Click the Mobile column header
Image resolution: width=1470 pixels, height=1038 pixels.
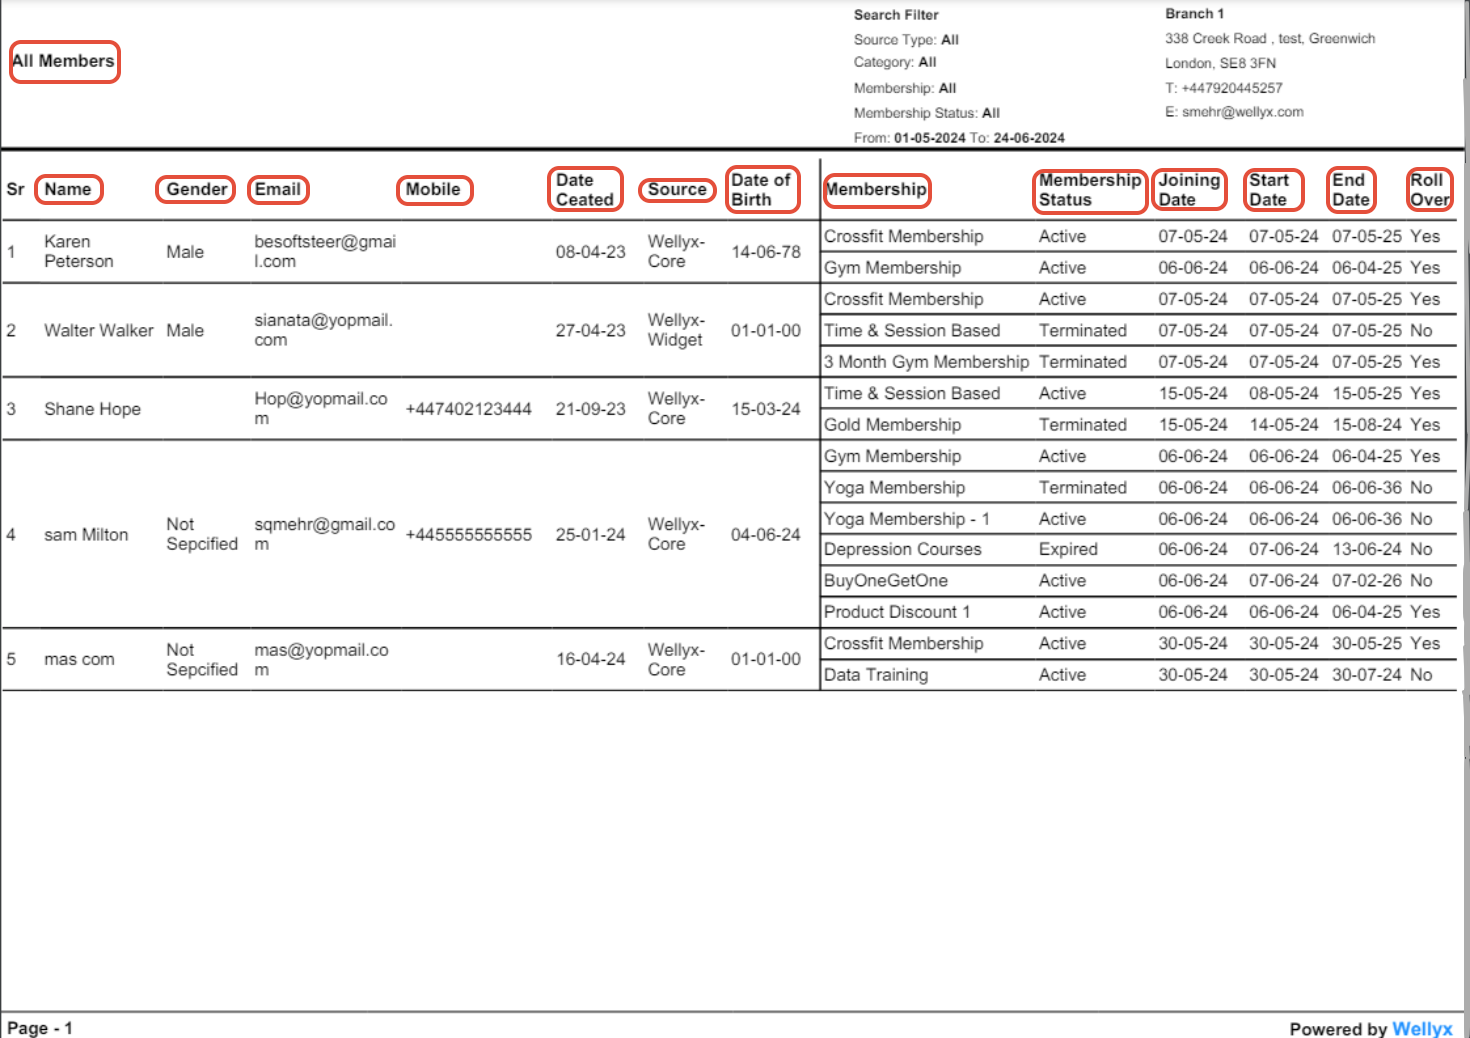[x=433, y=189]
